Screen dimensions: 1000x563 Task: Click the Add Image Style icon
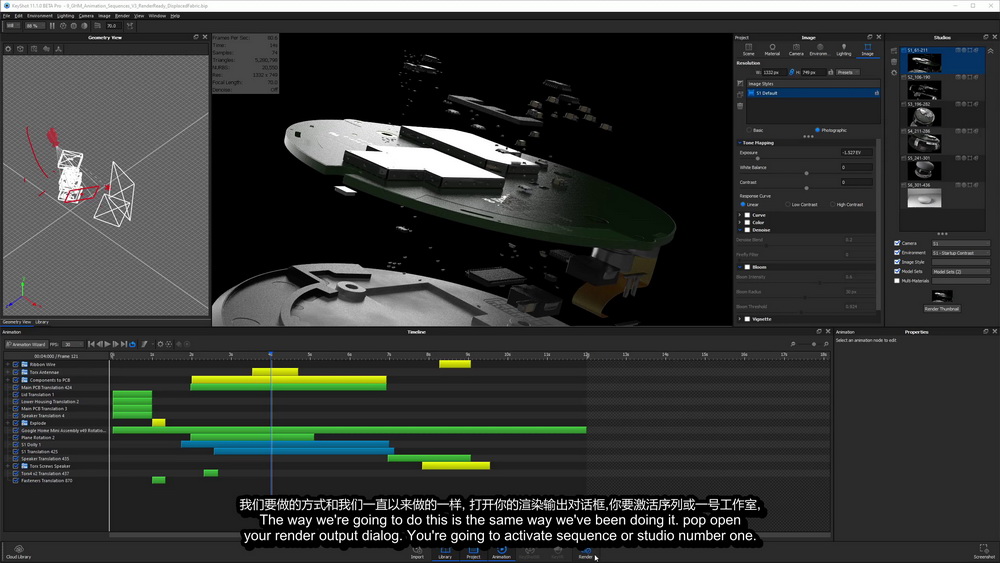(x=740, y=84)
